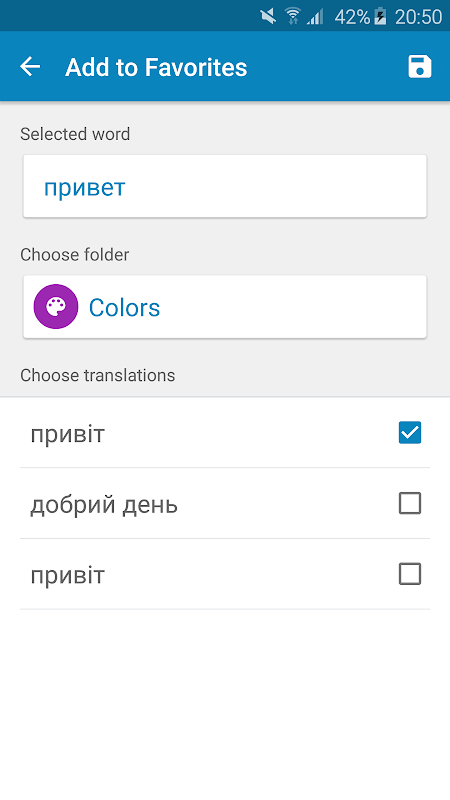Uncheck the first привіт translation checkbox
The height and width of the screenshot is (800, 450).
410,433
